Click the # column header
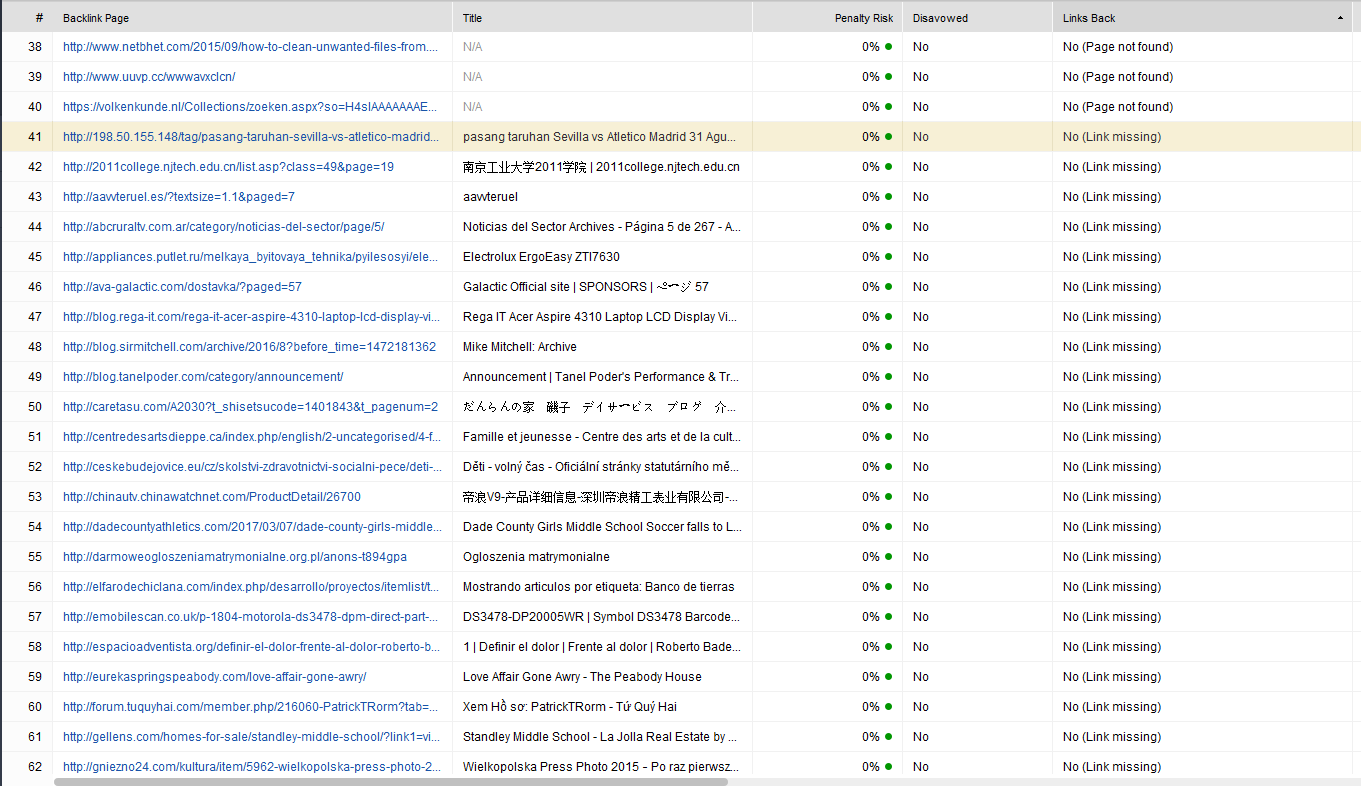The width and height of the screenshot is (1361, 786). coord(28,18)
